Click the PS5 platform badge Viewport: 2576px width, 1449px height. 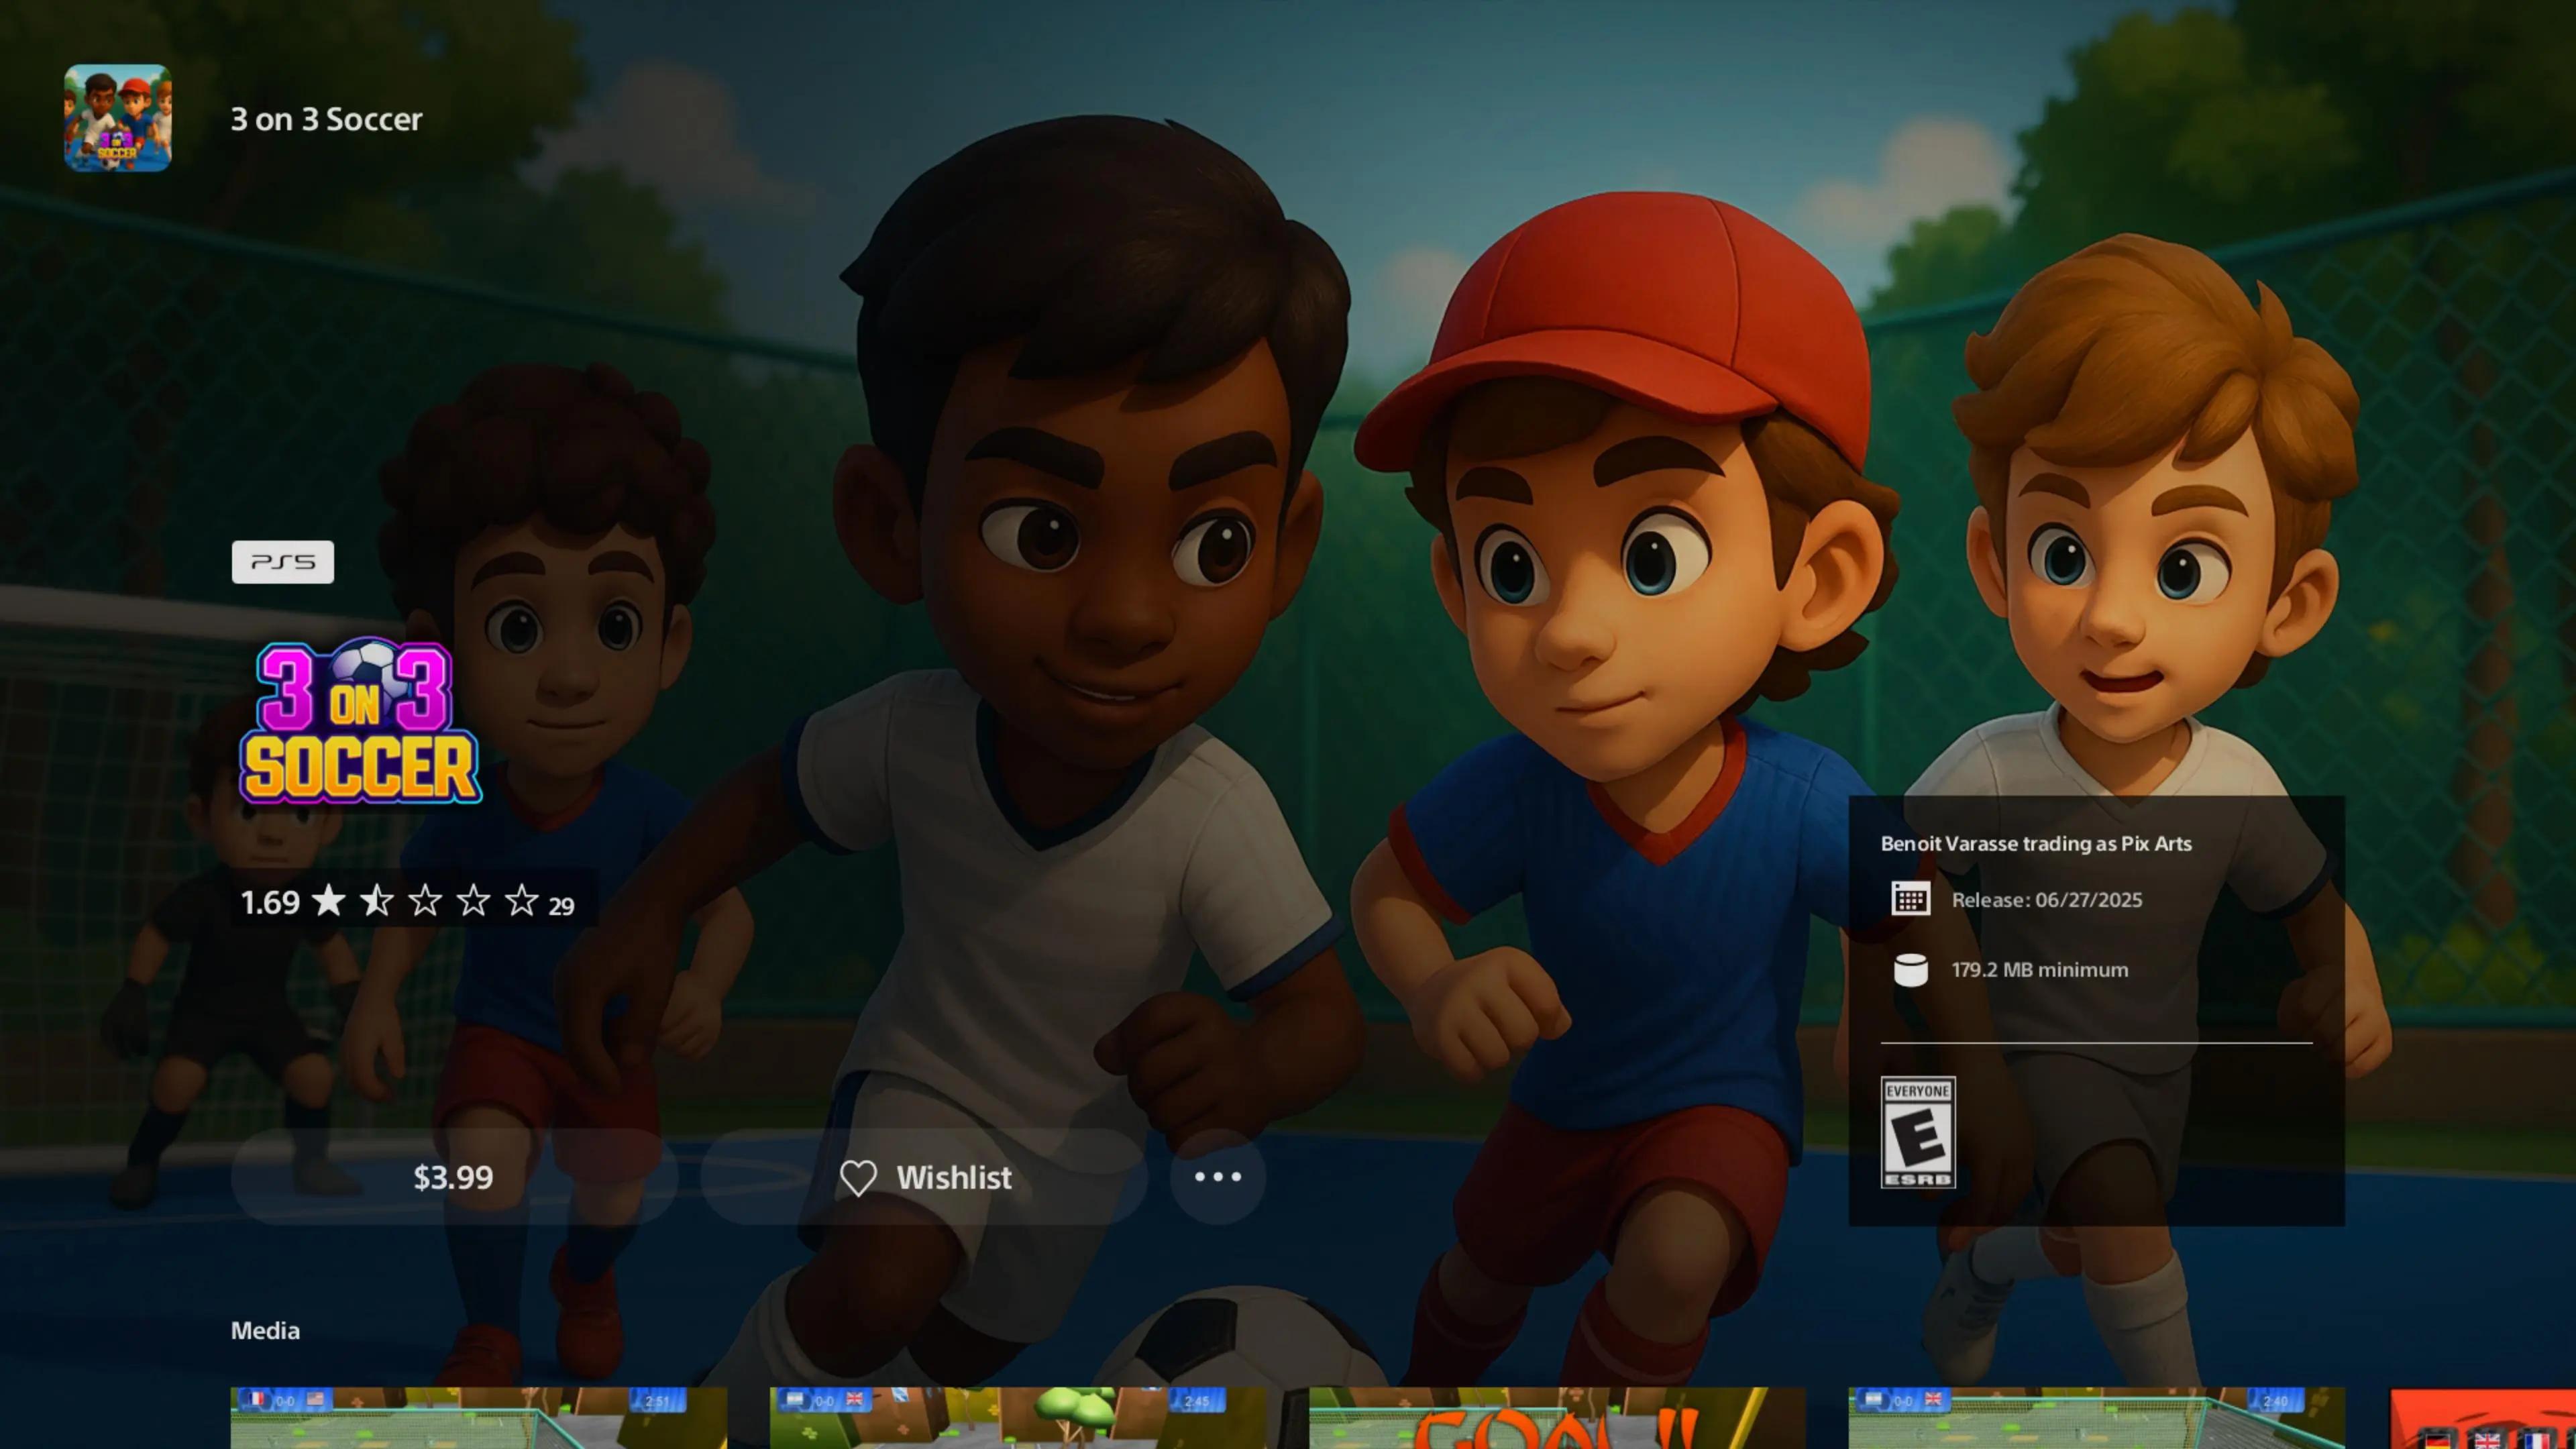[283, 562]
